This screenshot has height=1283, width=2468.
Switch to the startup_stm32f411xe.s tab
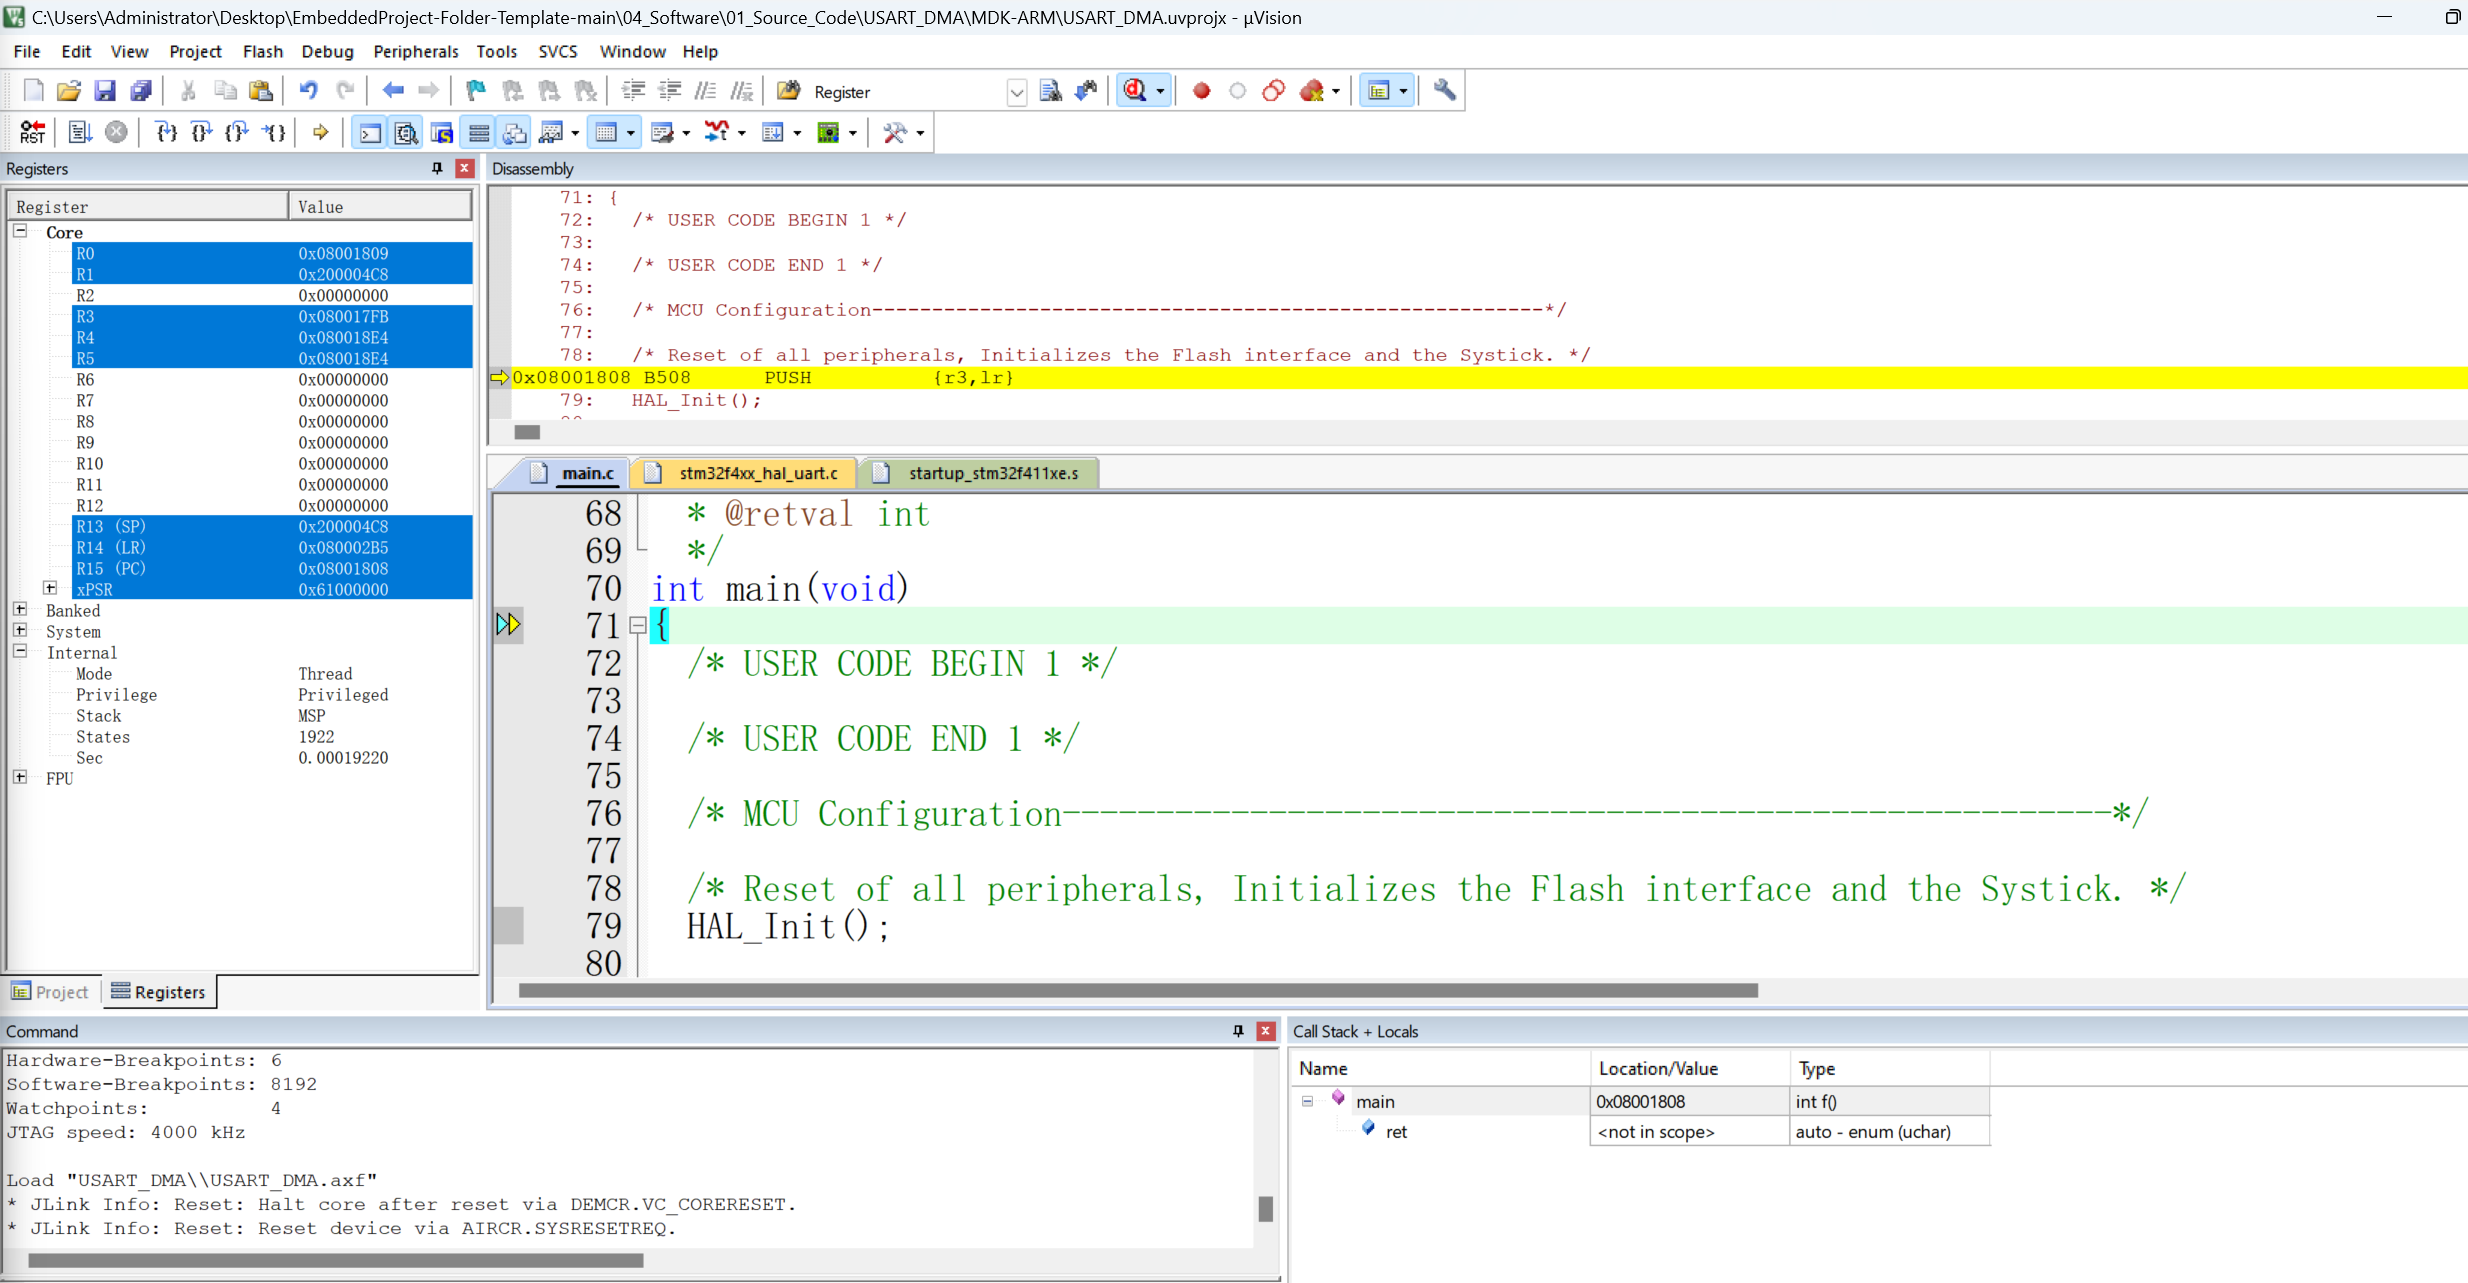coord(991,473)
